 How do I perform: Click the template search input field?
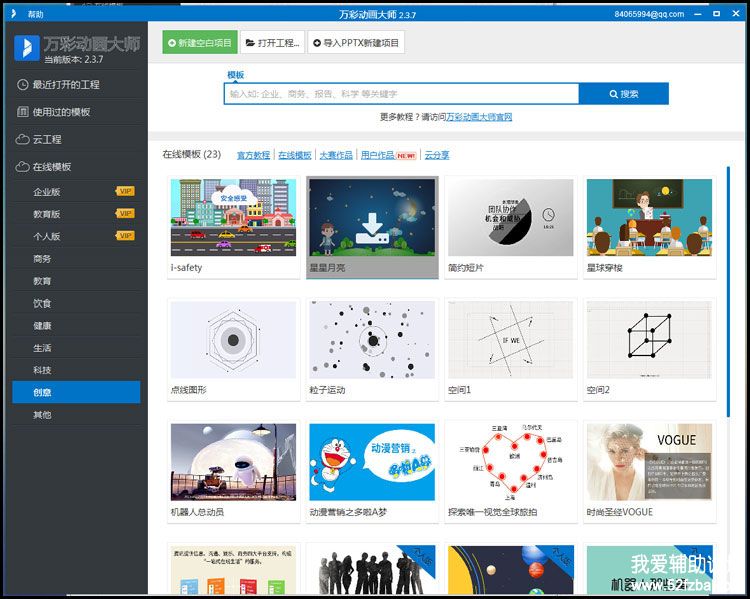click(400, 94)
